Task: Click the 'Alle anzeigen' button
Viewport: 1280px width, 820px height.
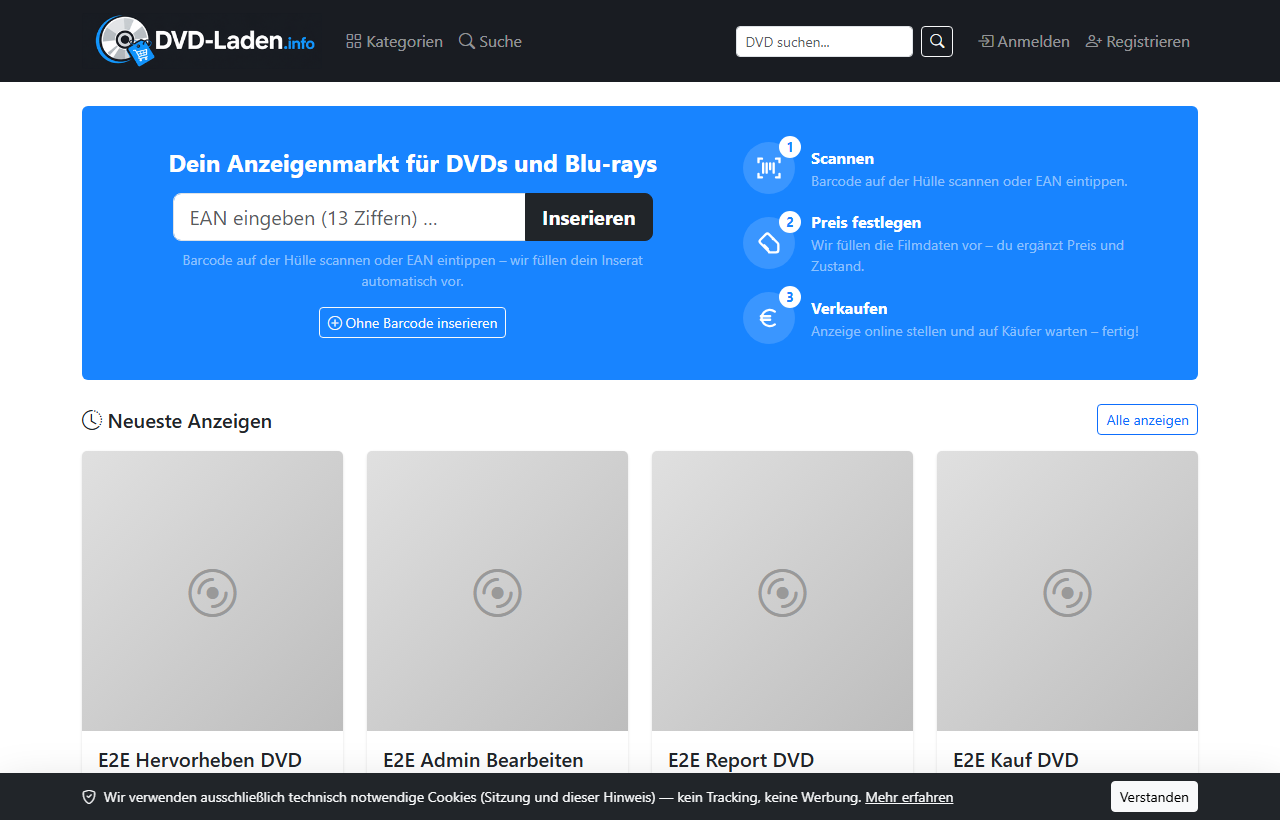Action: click(x=1147, y=420)
